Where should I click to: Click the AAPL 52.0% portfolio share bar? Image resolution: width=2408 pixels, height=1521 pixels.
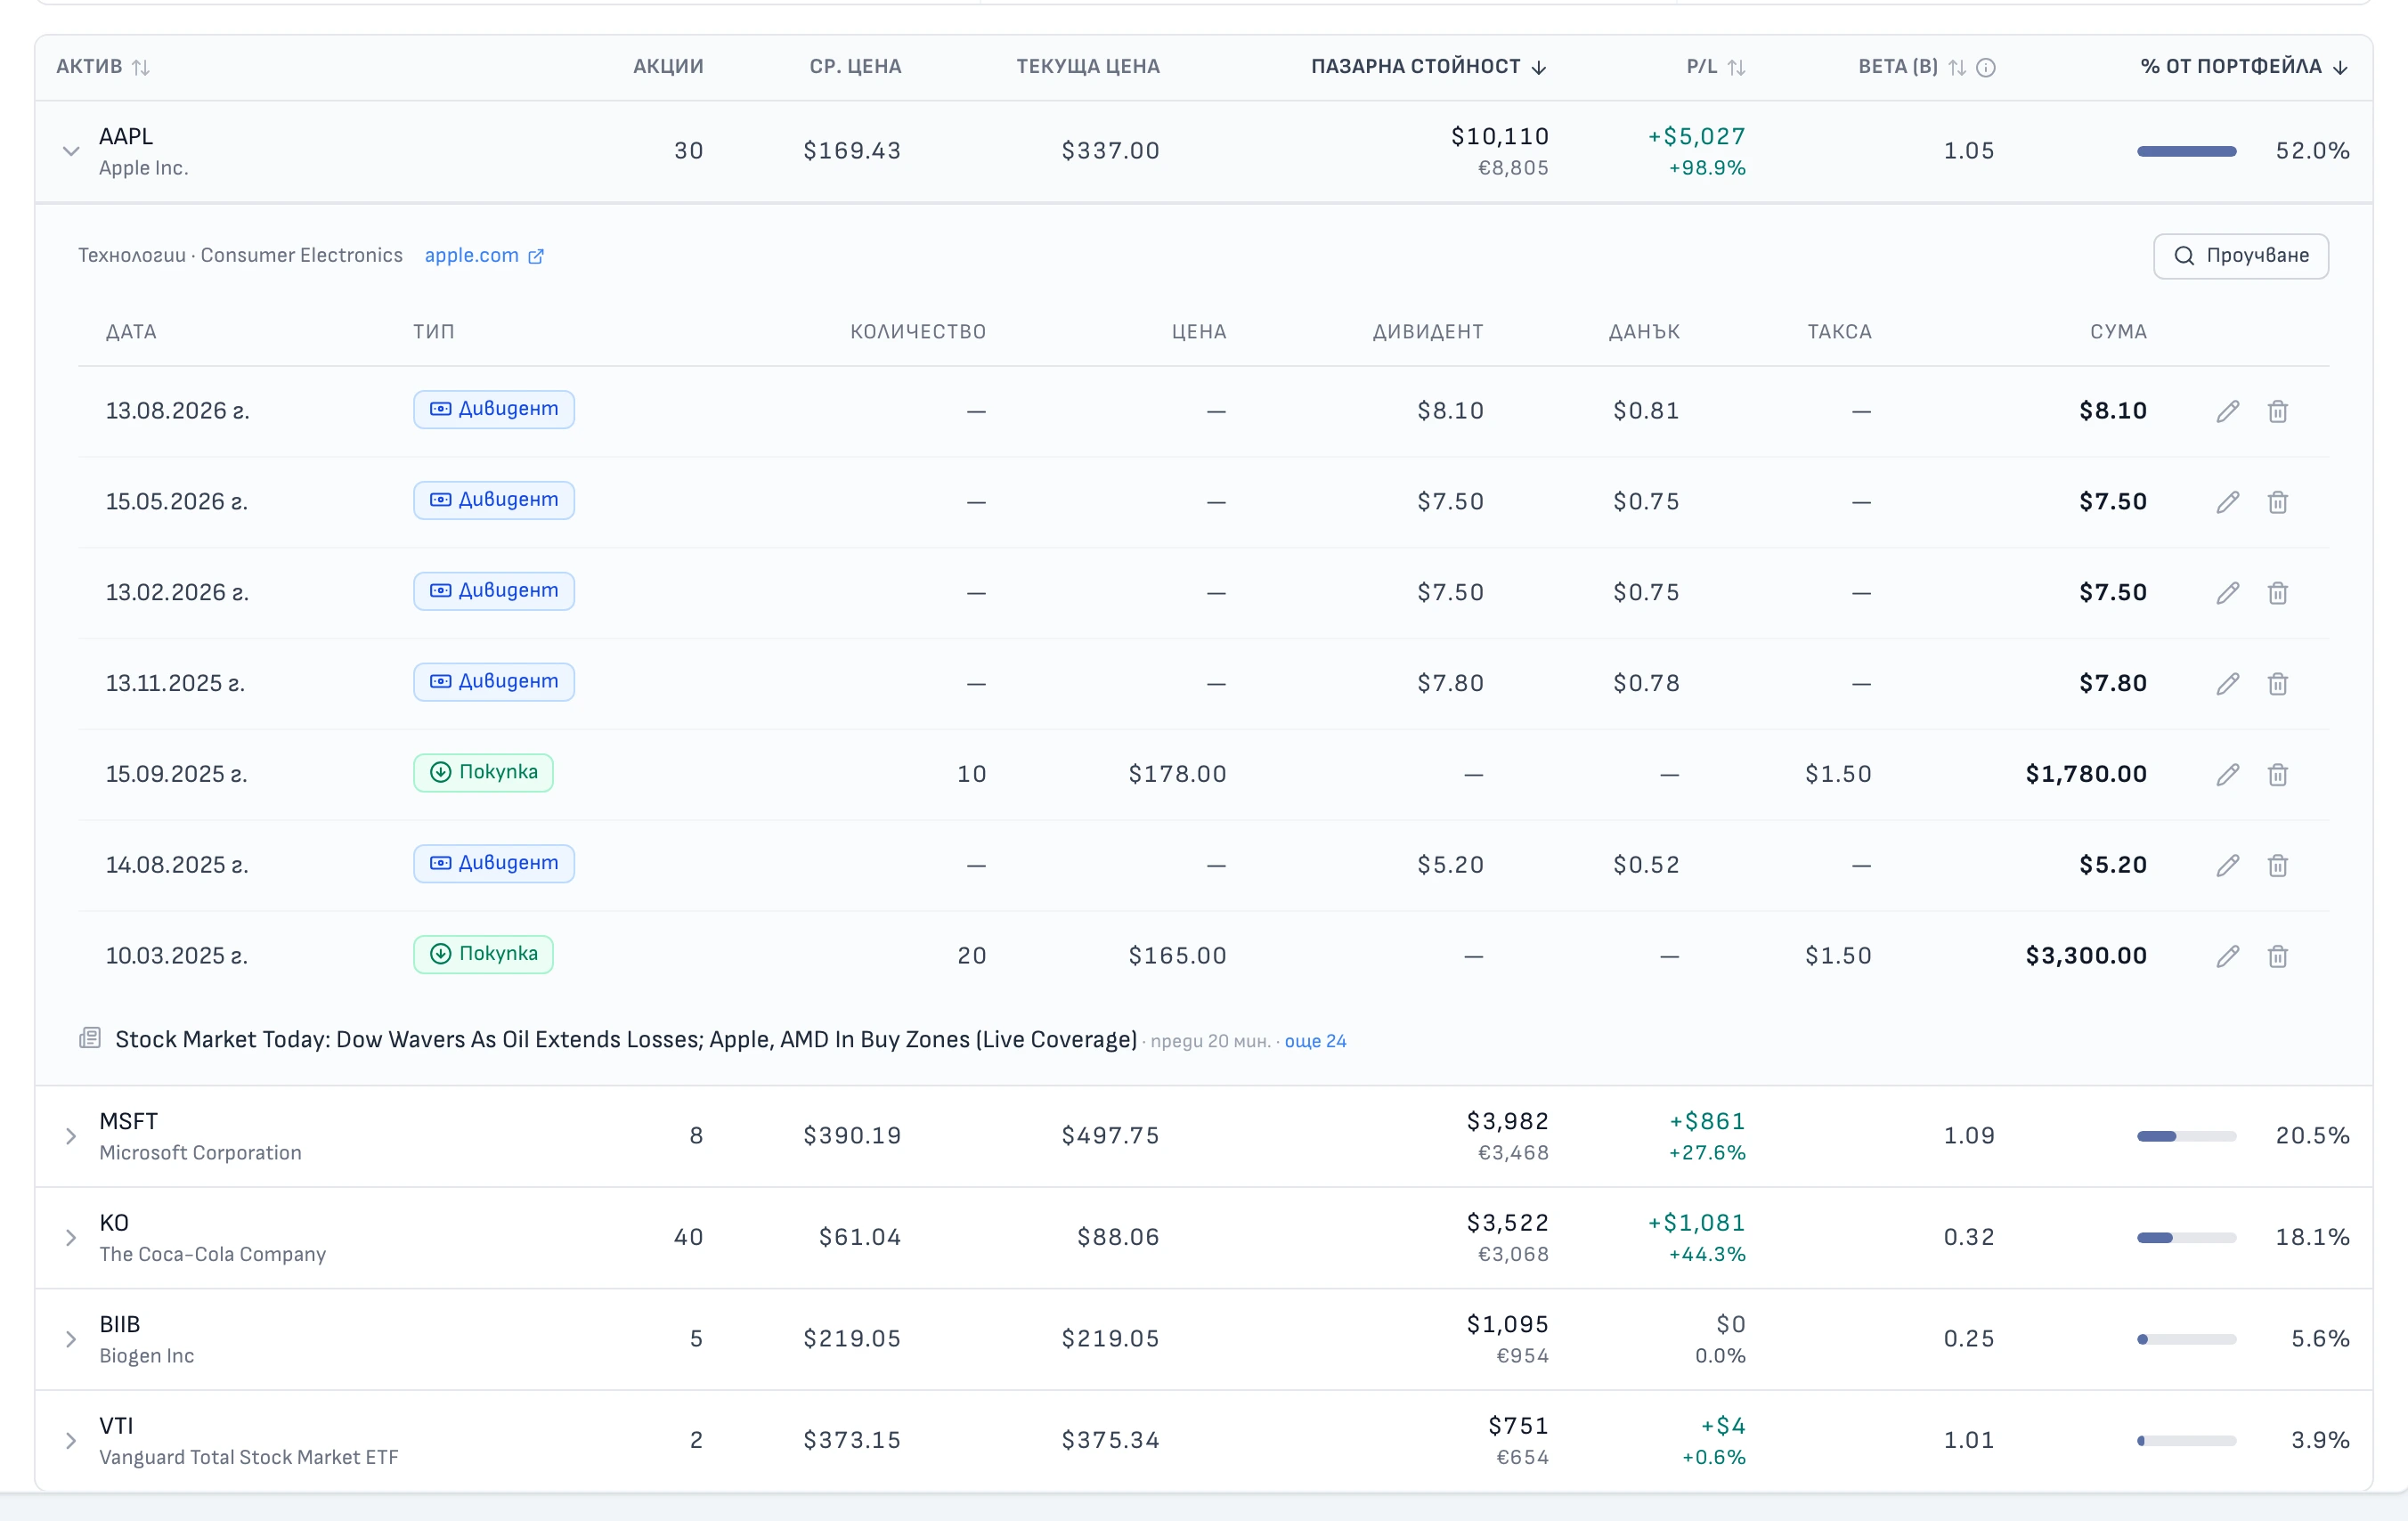pos(2186,151)
